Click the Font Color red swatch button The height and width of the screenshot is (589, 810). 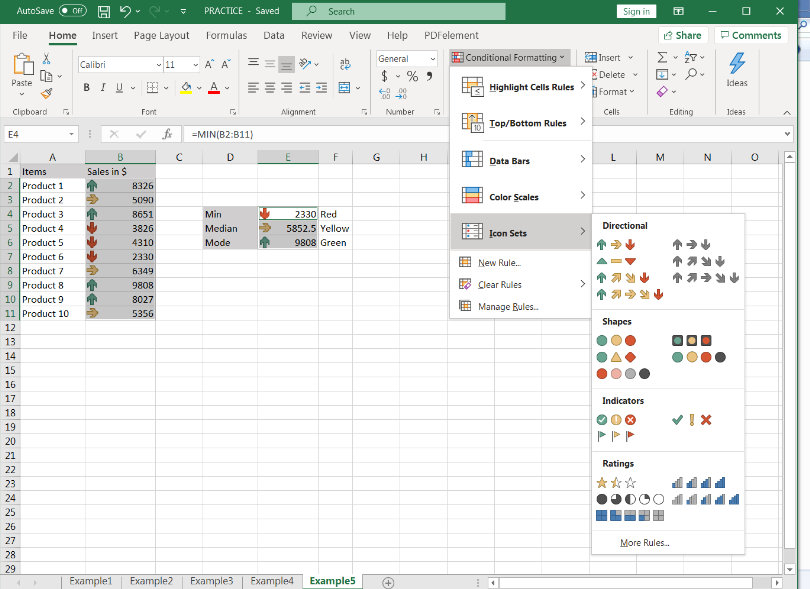[214, 88]
